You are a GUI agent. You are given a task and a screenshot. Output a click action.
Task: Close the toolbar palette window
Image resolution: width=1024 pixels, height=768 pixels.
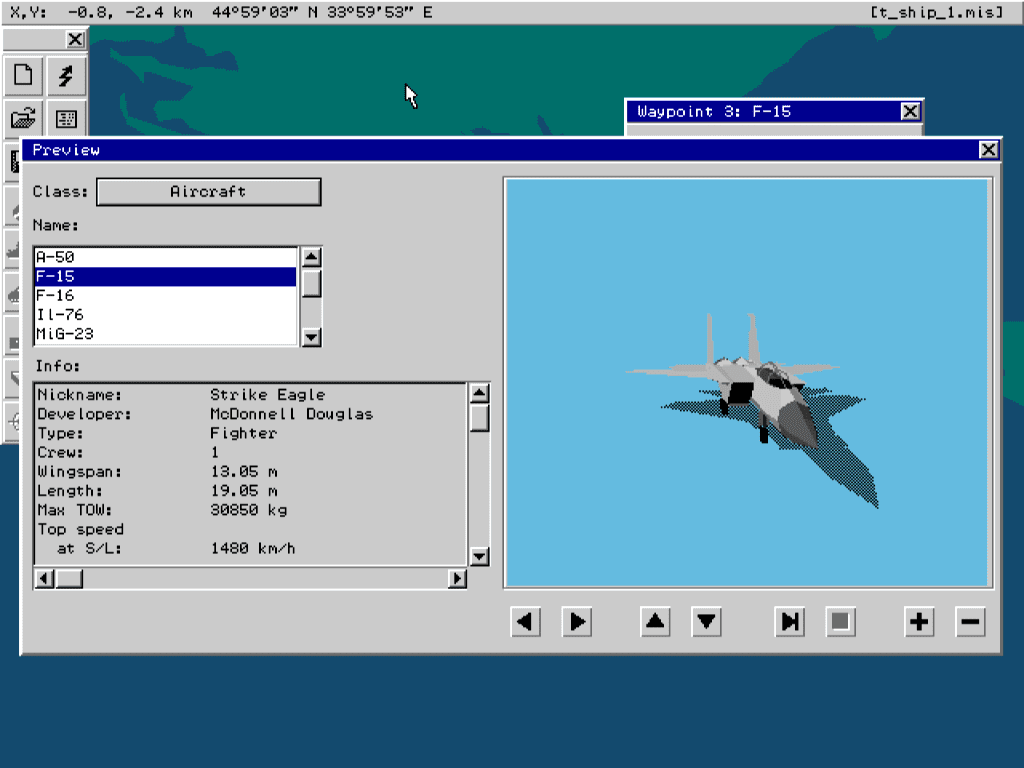pyautogui.click(x=76, y=40)
